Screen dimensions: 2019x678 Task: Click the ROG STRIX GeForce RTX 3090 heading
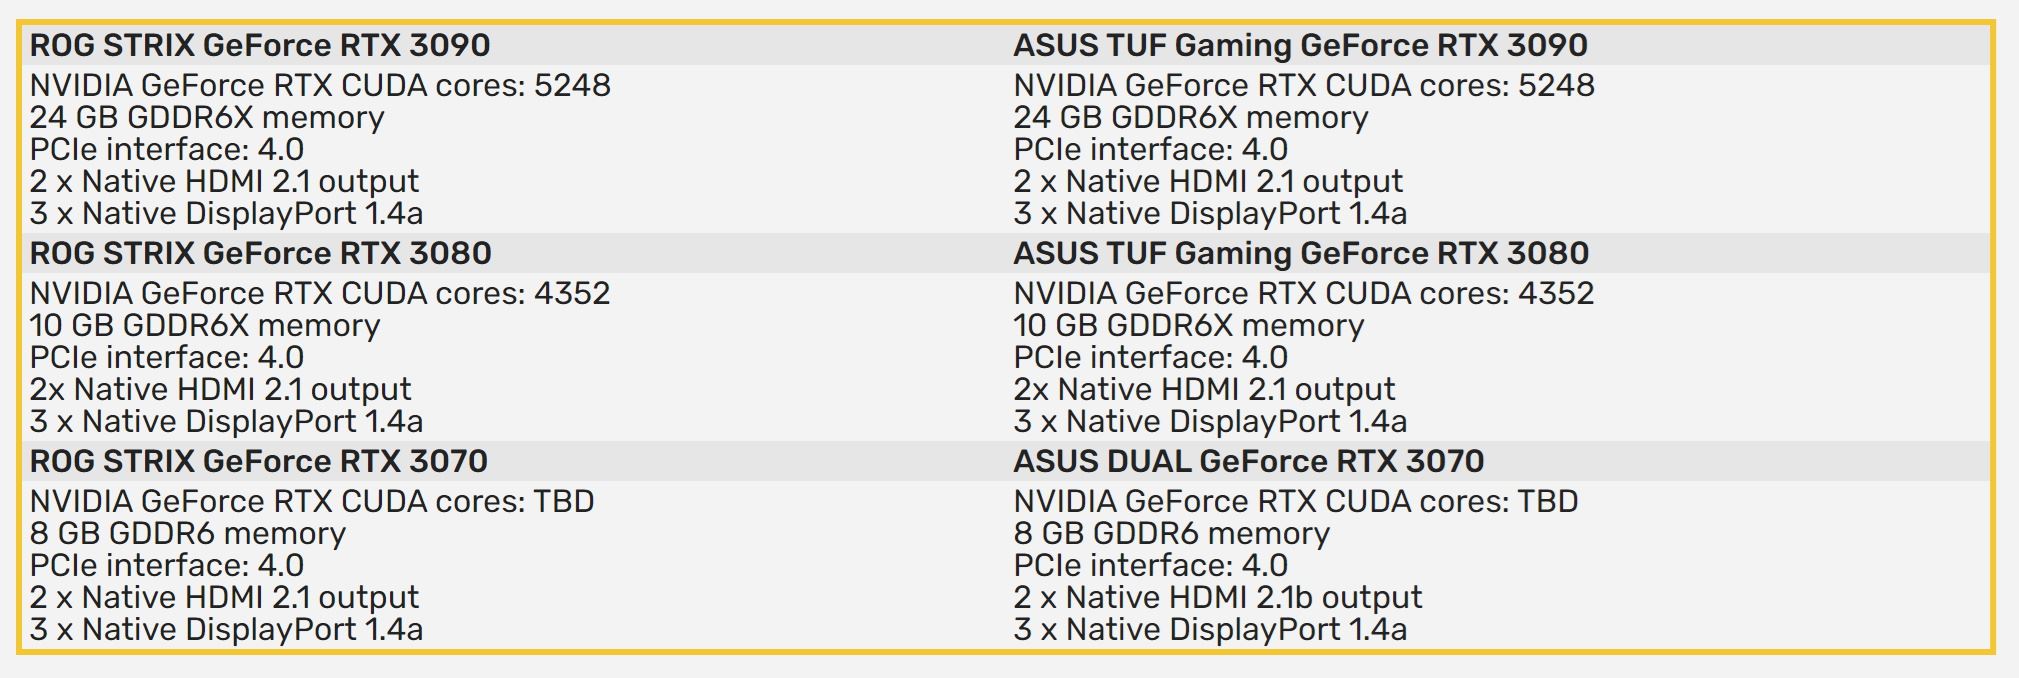point(260,45)
